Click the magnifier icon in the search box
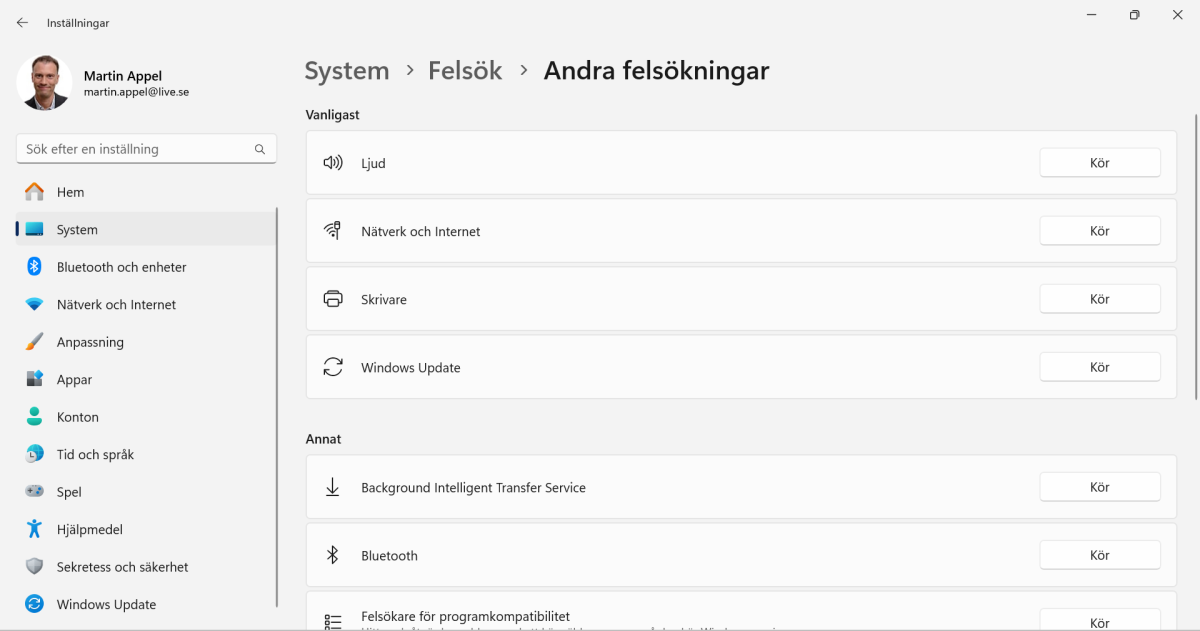 (259, 148)
